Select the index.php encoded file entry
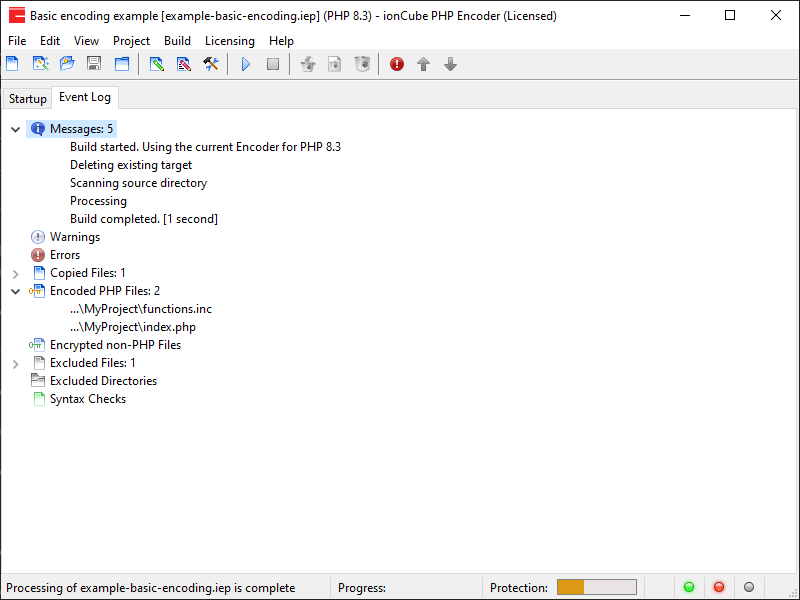Screen dimensions: 800x600 pos(133,327)
